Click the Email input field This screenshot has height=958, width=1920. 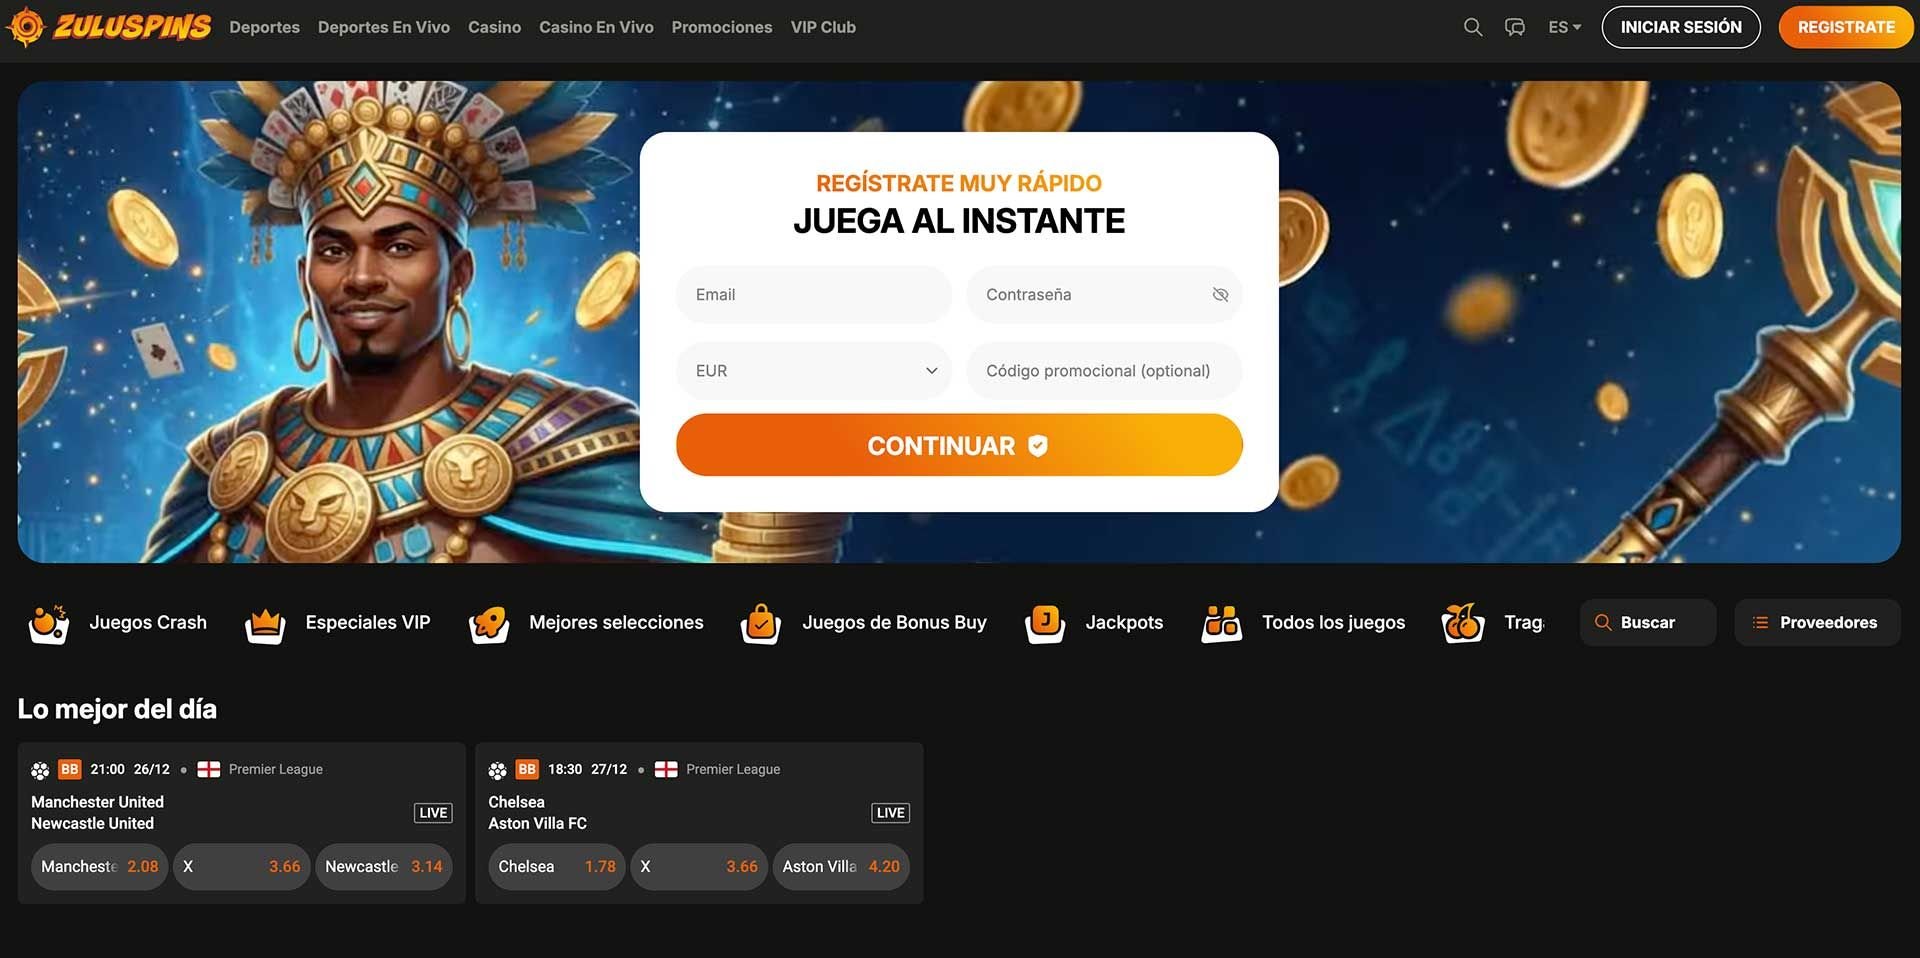814,294
